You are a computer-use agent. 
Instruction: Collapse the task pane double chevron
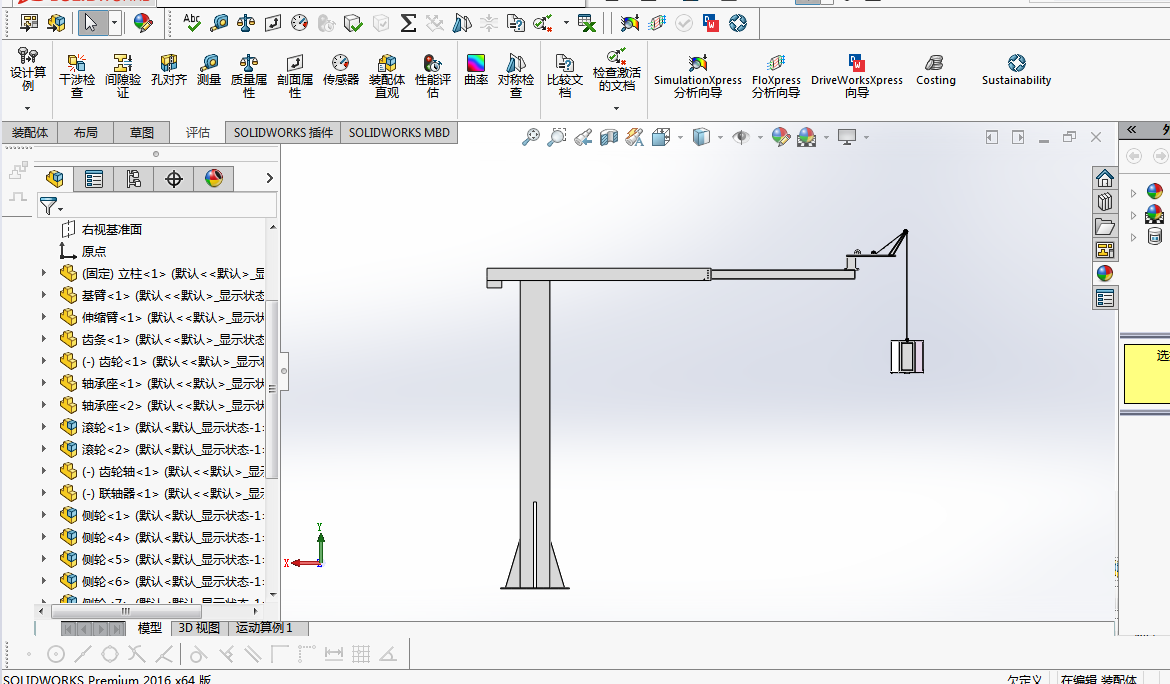[1131, 130]
